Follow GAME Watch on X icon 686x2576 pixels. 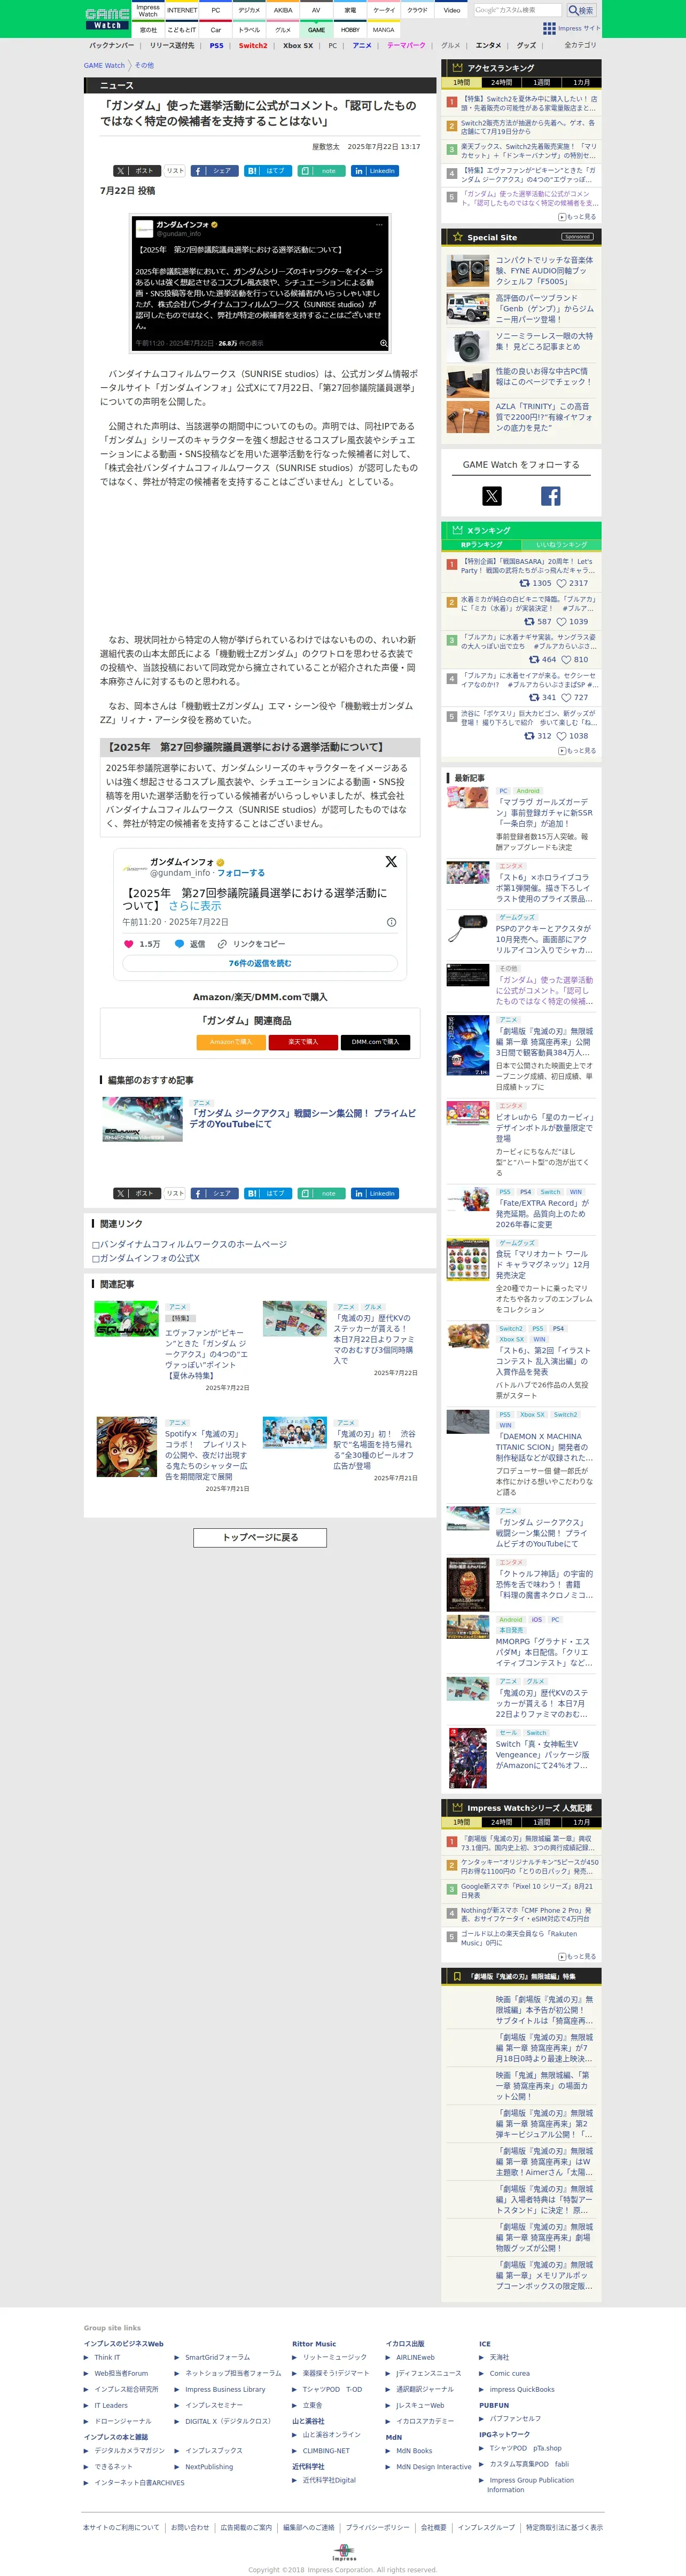tap(492, 495)
